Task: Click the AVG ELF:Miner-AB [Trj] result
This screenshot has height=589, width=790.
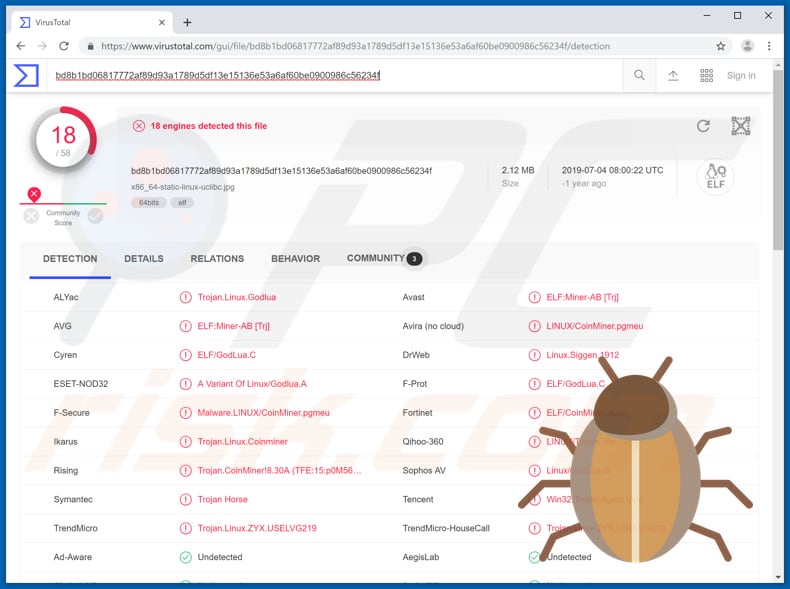Action: (233, 326)
